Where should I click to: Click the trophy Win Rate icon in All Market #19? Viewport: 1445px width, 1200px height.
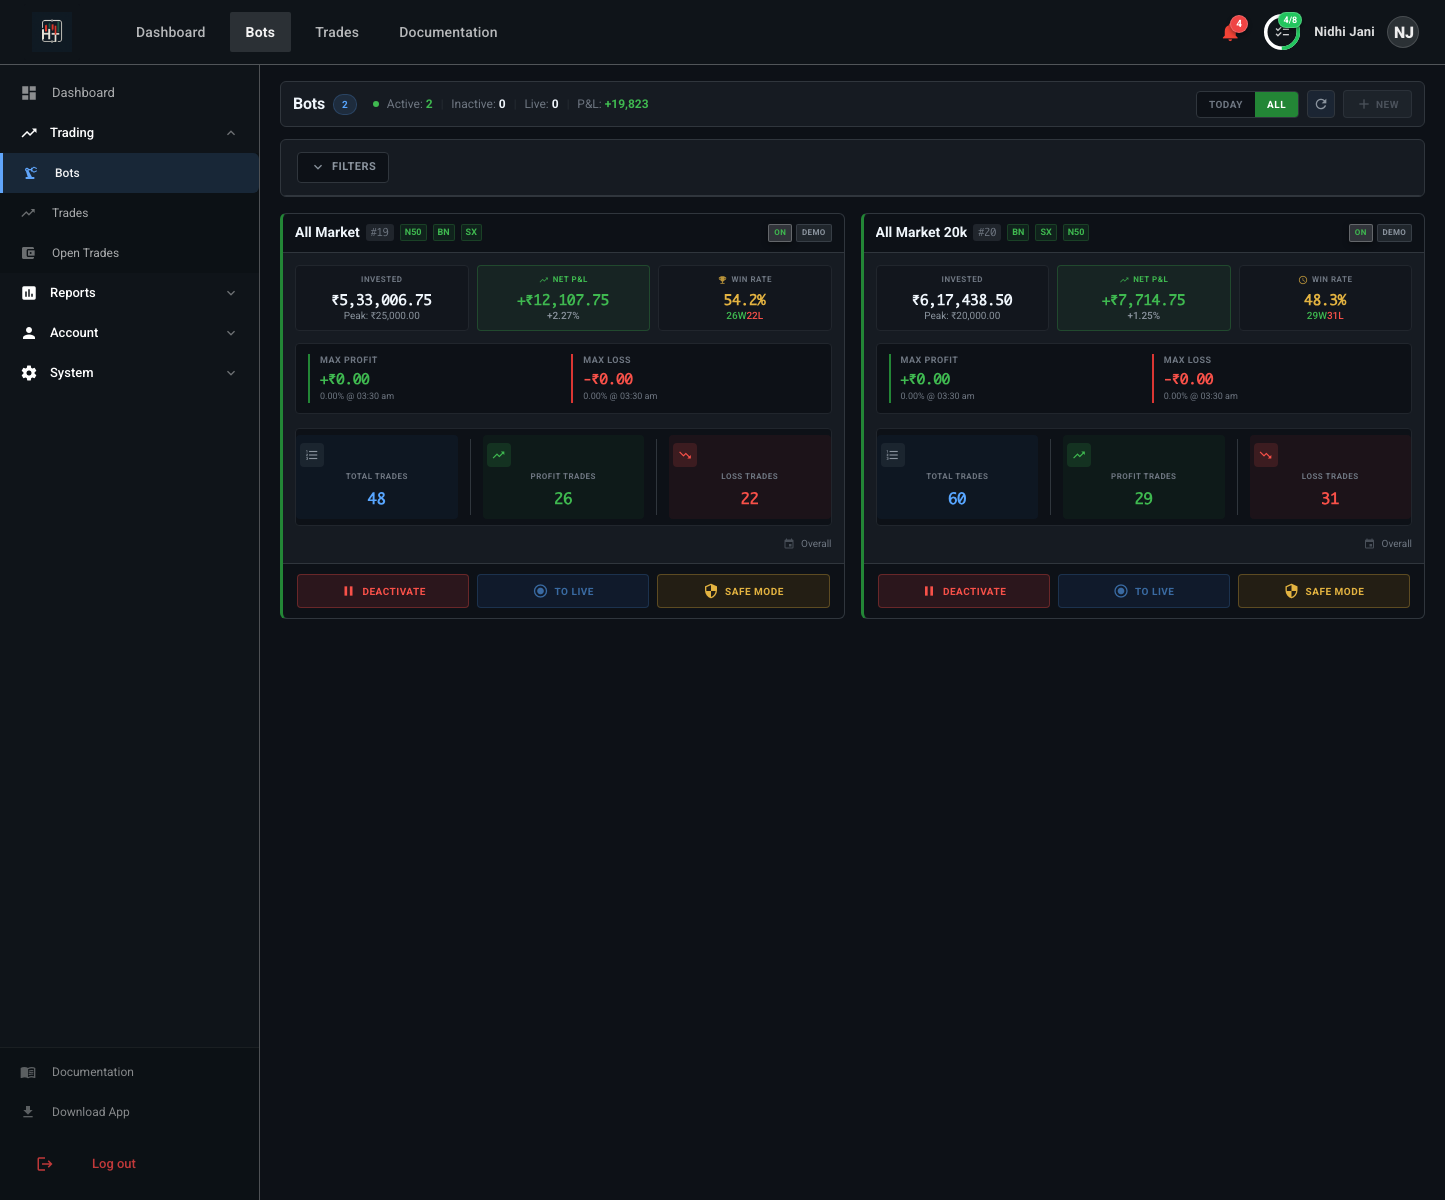tap(722, 280)
